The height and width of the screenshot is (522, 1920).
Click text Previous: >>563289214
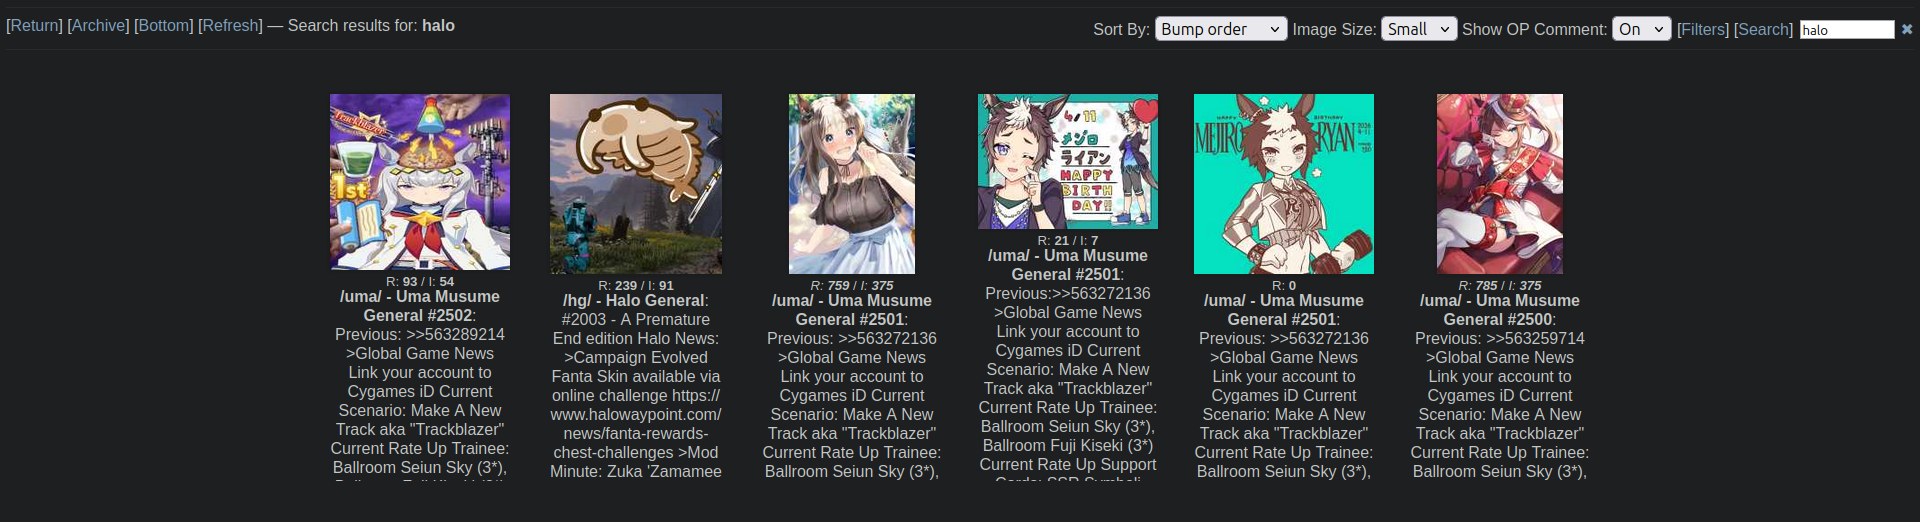(x=420, y=334)
